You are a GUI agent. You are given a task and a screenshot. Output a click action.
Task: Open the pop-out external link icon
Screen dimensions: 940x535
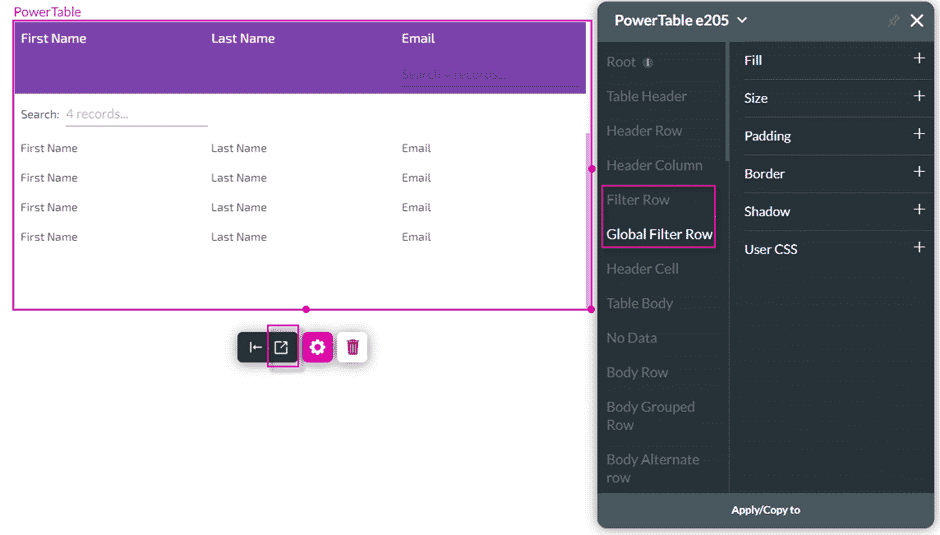[281, 347]
